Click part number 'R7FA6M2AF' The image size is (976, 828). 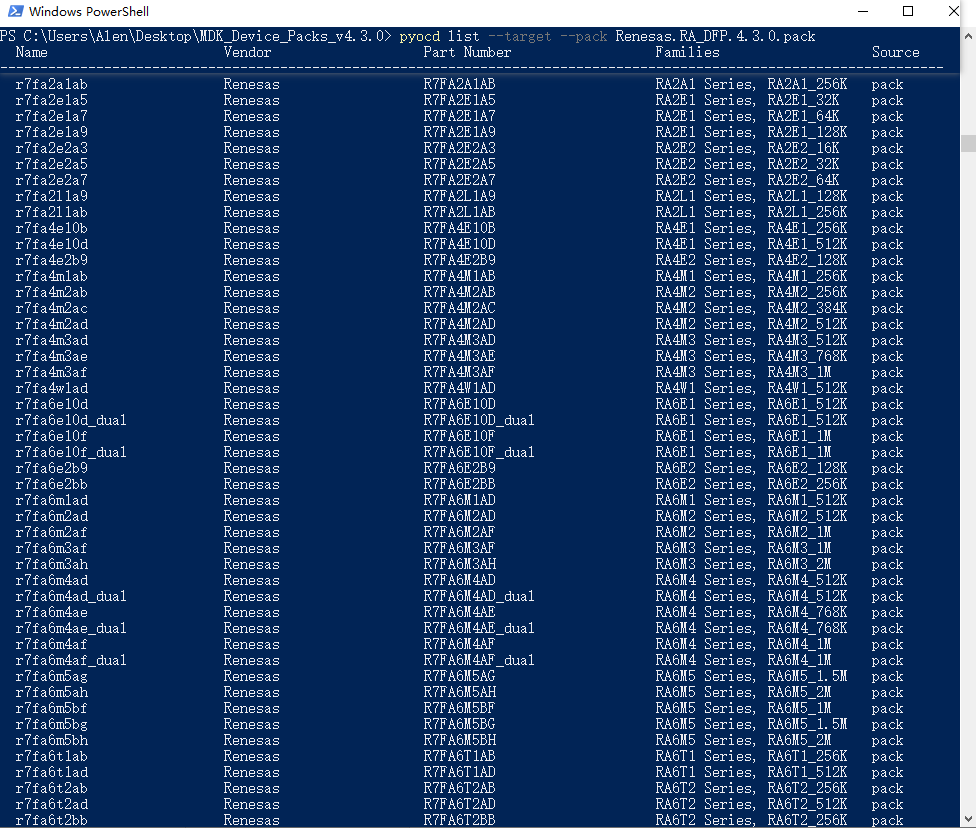459,532
